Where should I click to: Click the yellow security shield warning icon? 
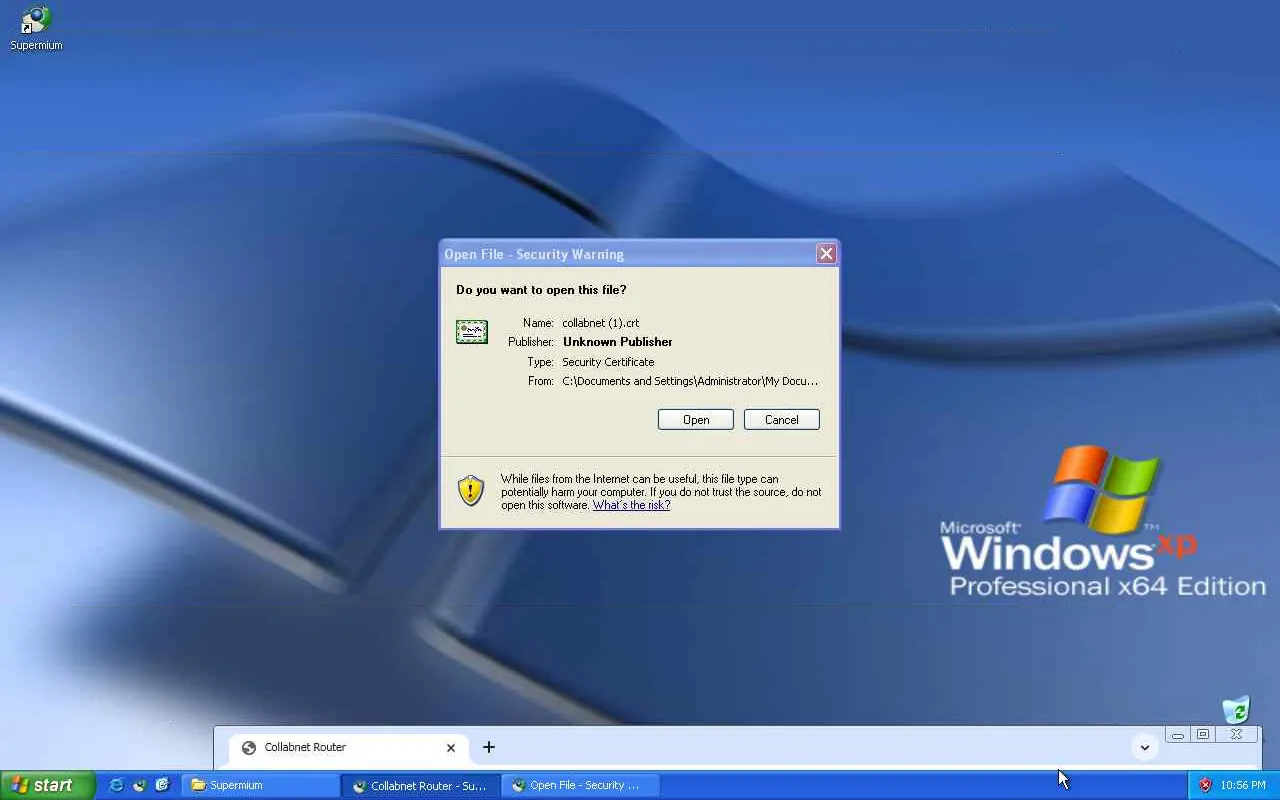tap(471, 491)
